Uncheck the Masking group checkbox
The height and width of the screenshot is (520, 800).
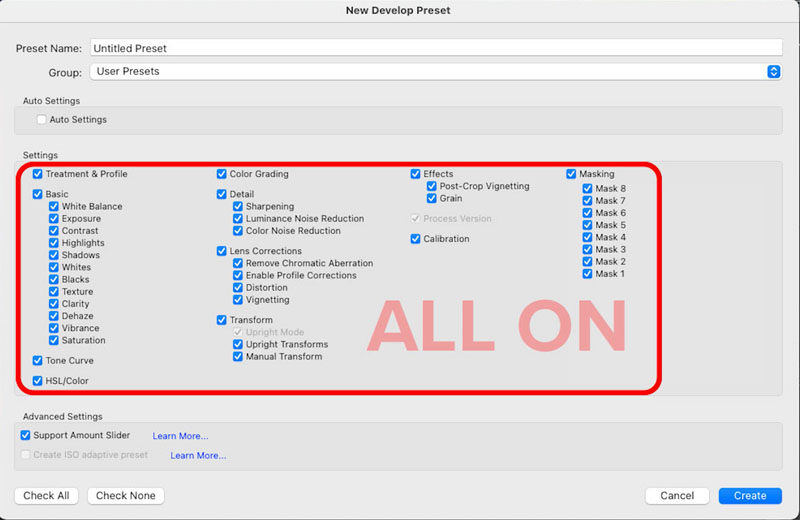tap(571, 174)
